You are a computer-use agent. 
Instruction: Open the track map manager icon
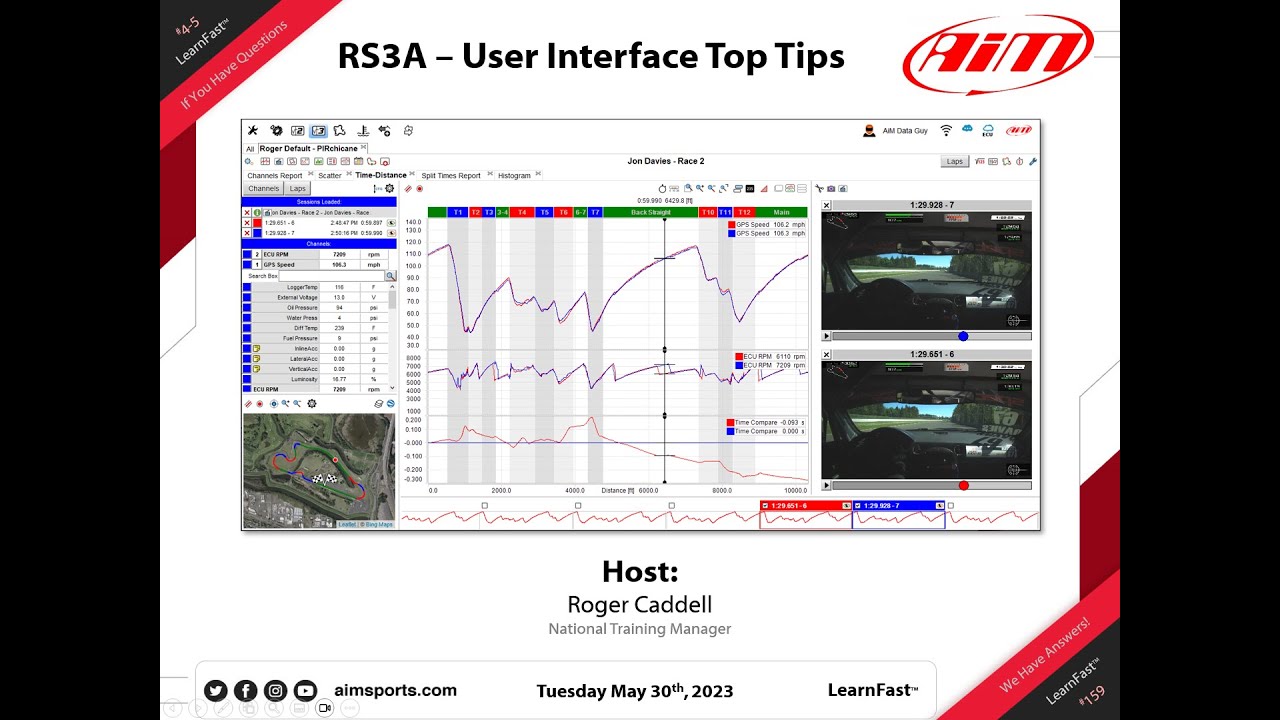pyautogui.click(x=339, y=131)
